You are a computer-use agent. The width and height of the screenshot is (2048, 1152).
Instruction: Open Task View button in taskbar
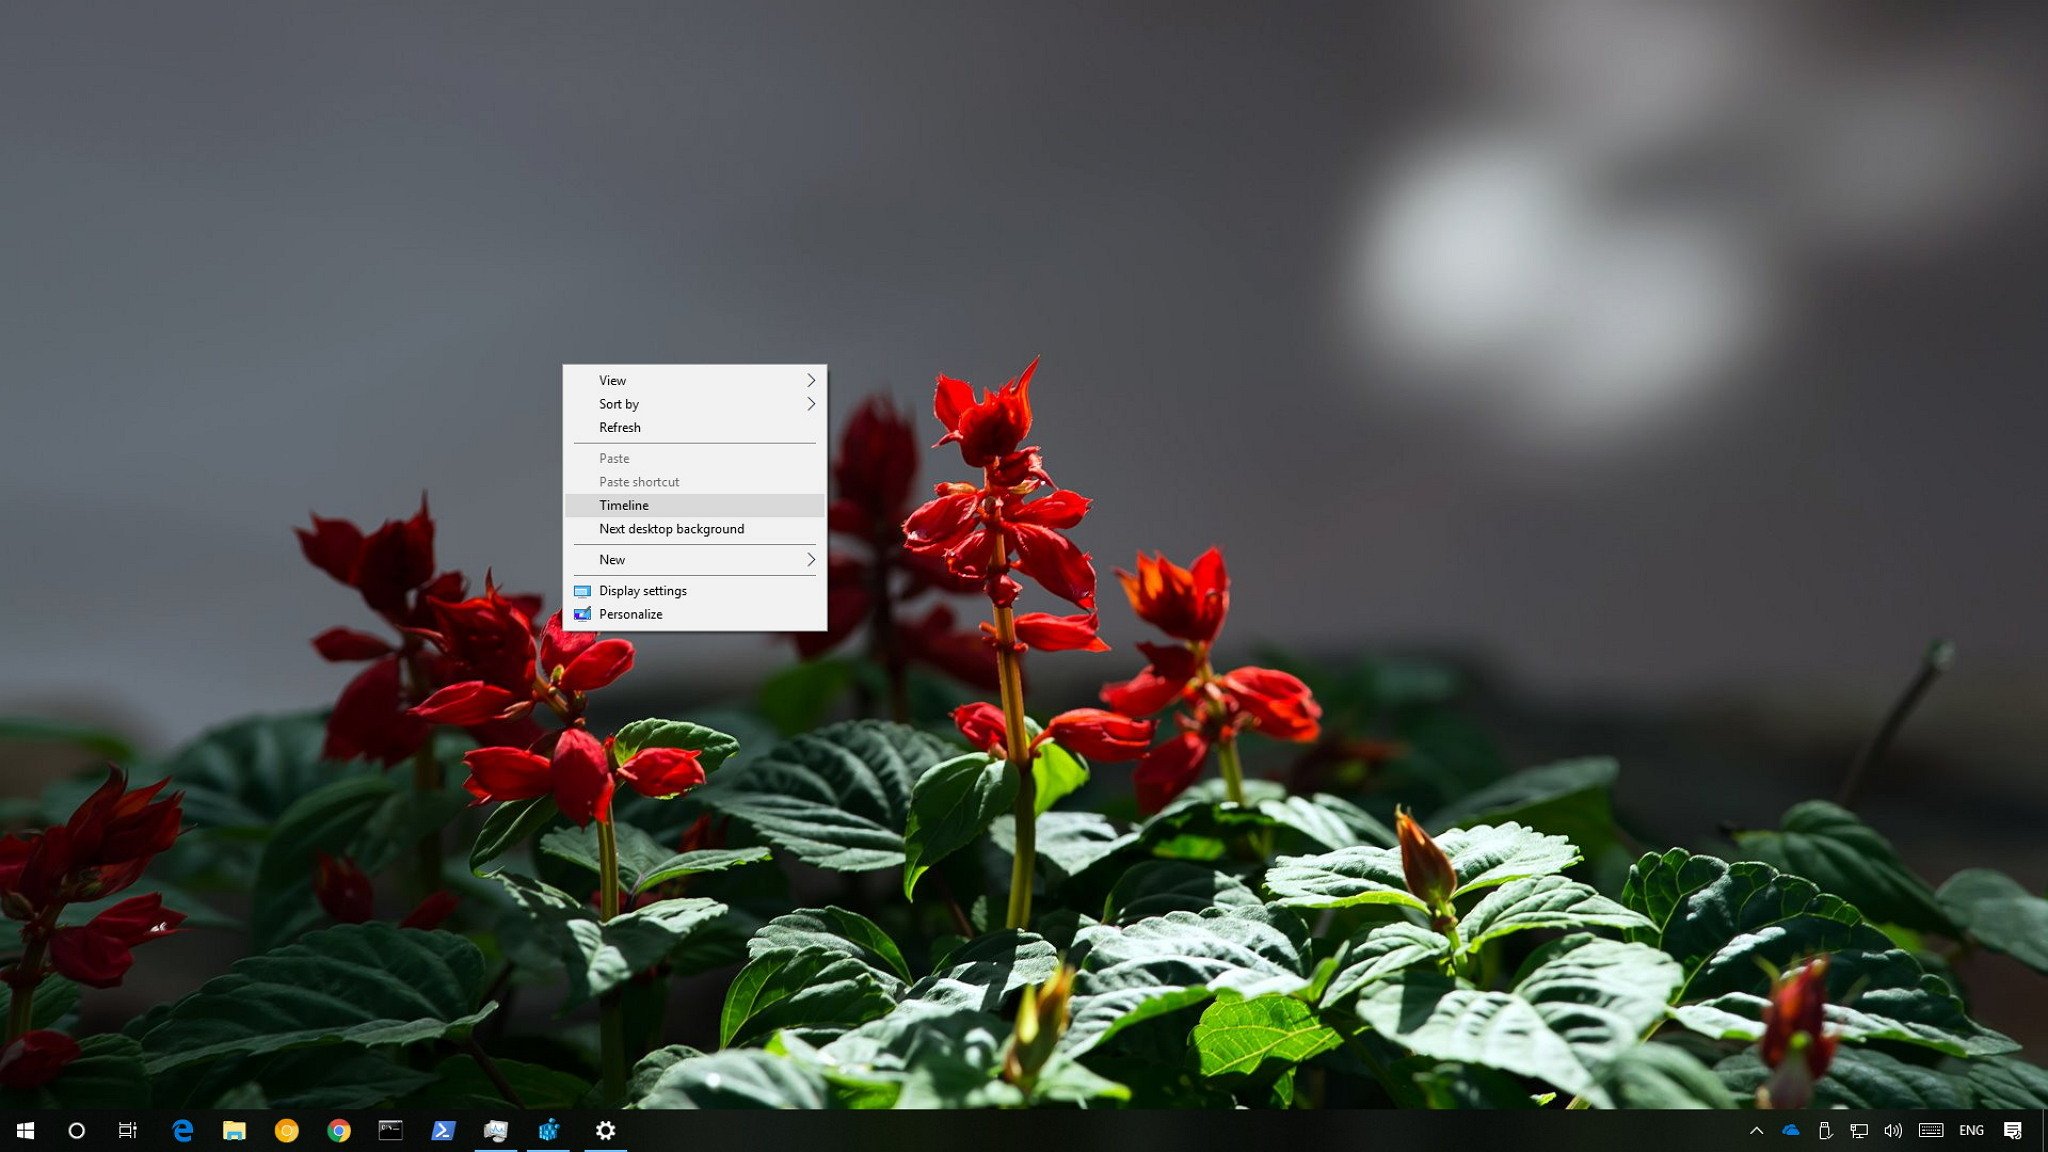[x=128, y=1129]
